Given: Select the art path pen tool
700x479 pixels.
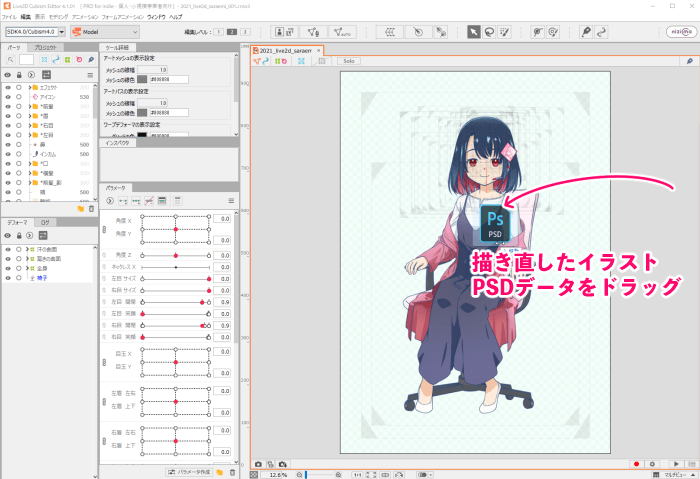Looking at the screenshot, I should [x=586, y=32].
